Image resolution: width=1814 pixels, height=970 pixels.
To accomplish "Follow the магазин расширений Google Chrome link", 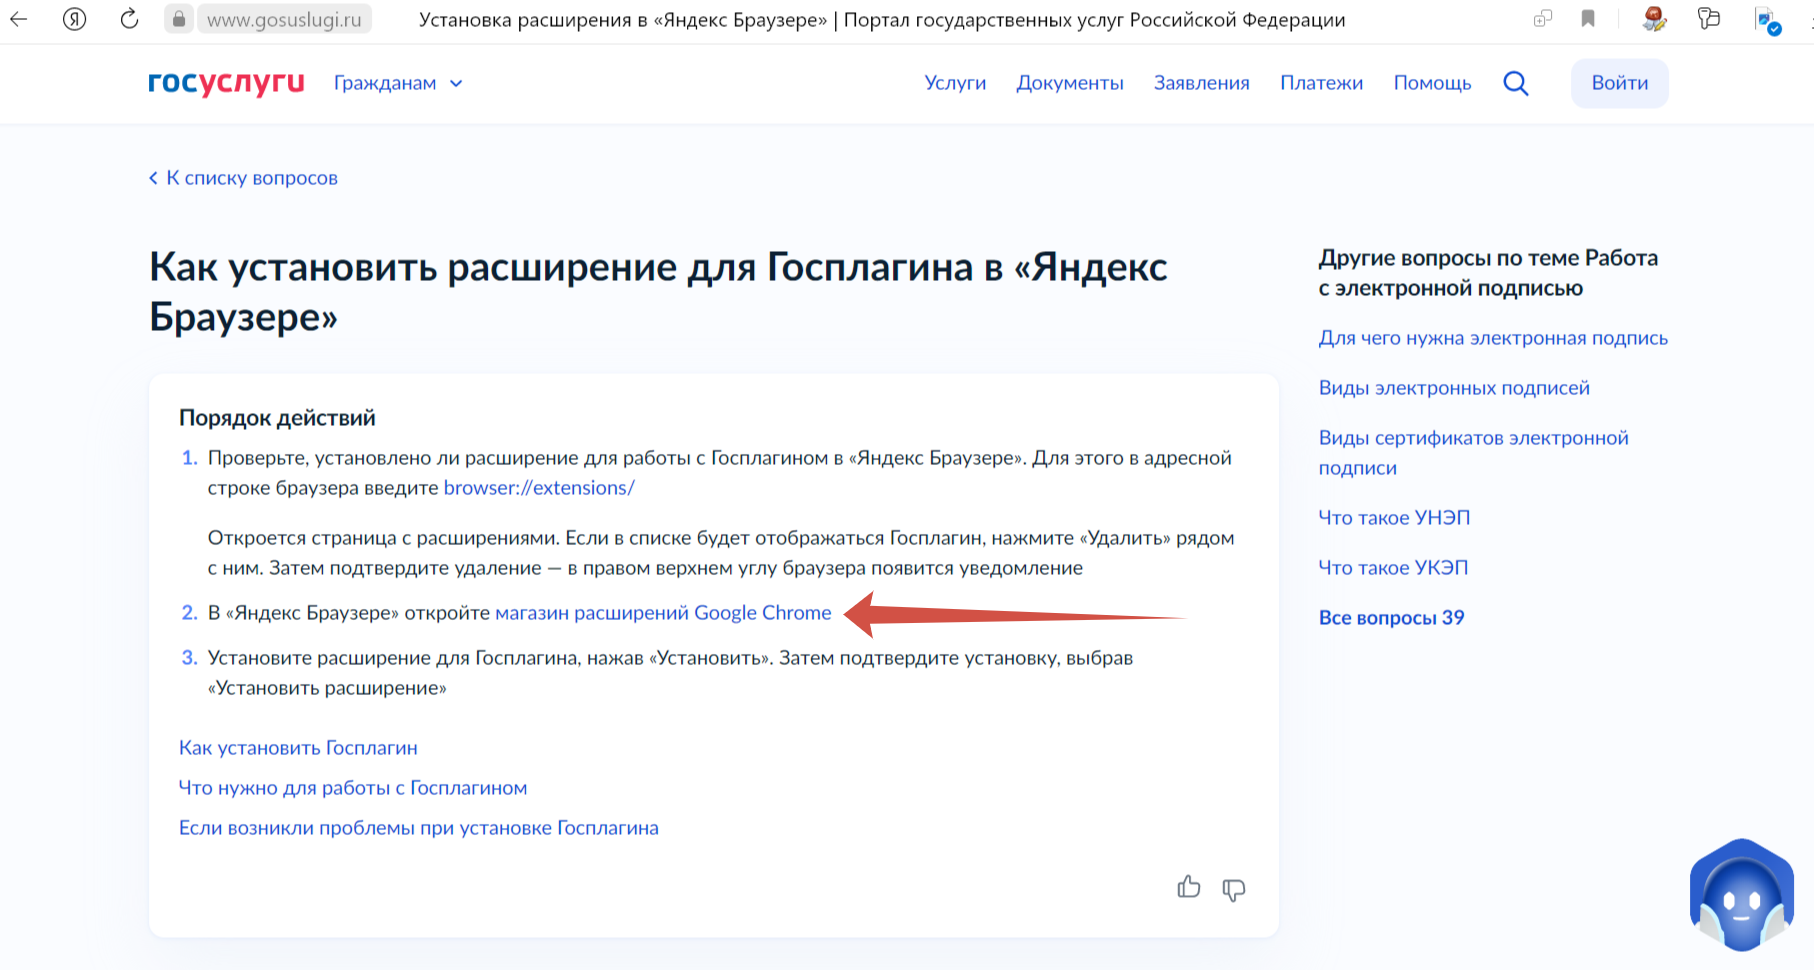I will pyautogui.click(x=663, y=613).
